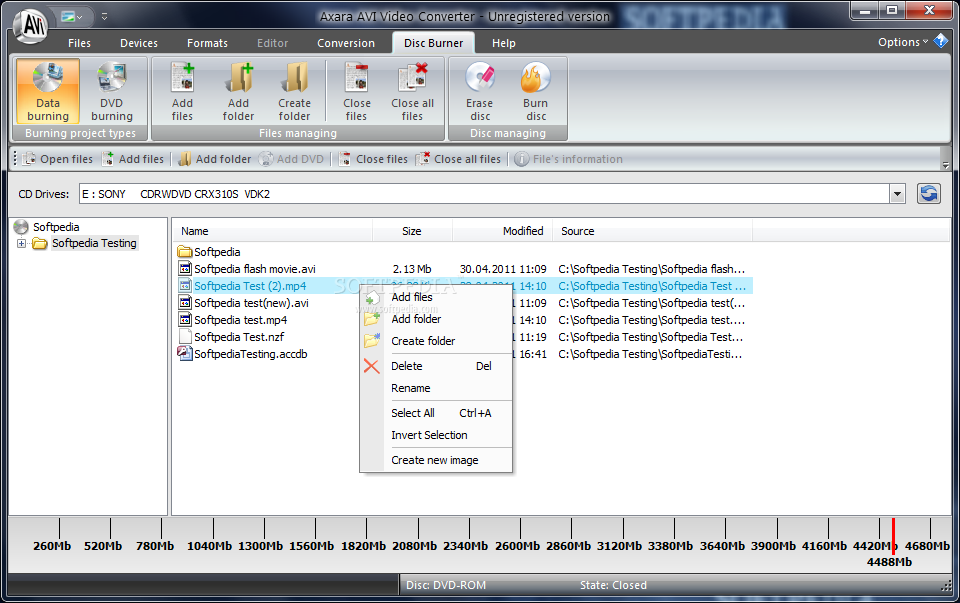
Task: Sort file list by Name column
Action: tap(272, 231)
